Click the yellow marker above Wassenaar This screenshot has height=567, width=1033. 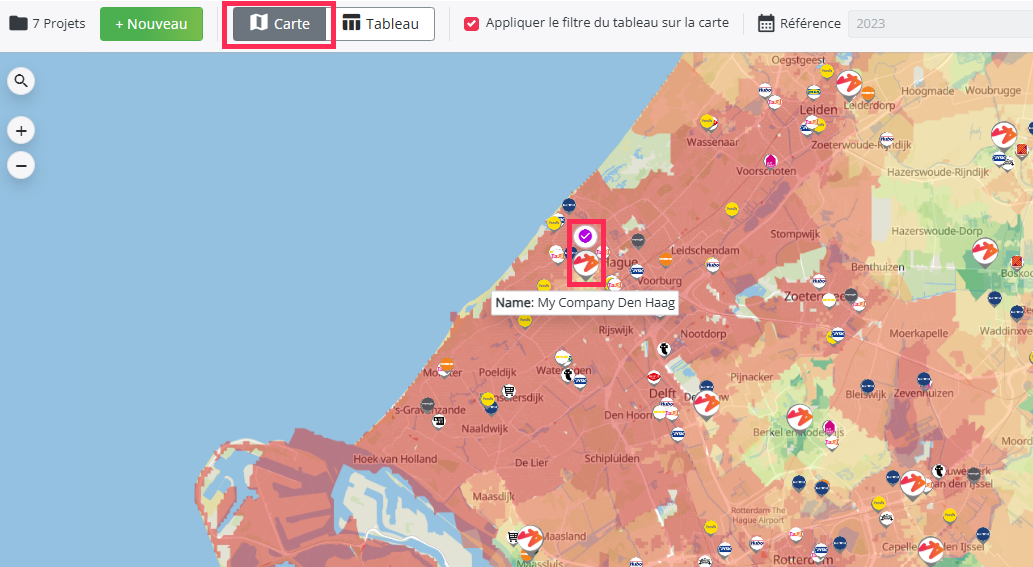coord(707,121)
